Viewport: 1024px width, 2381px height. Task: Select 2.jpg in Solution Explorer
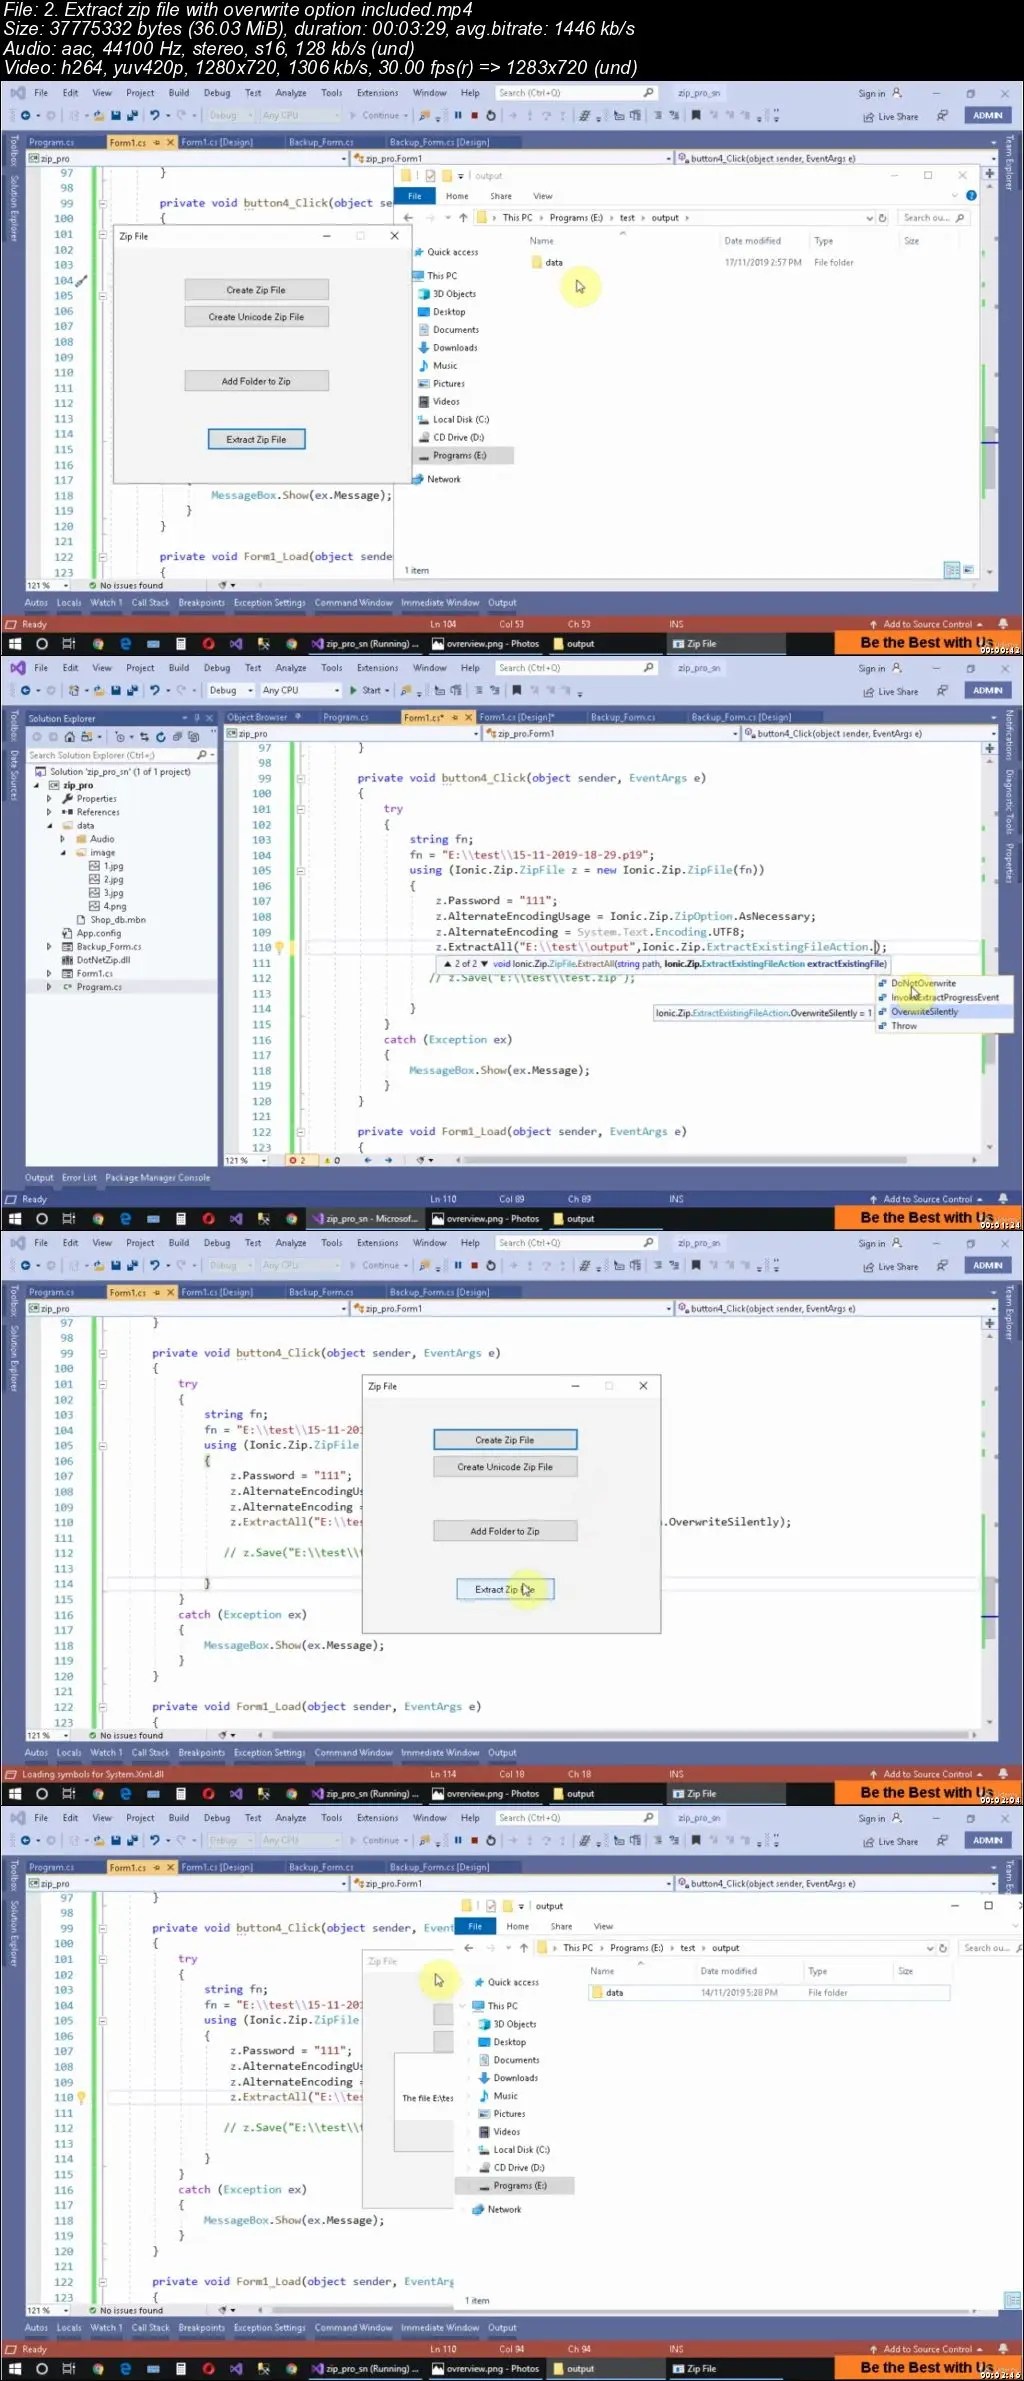click(107, 880)
